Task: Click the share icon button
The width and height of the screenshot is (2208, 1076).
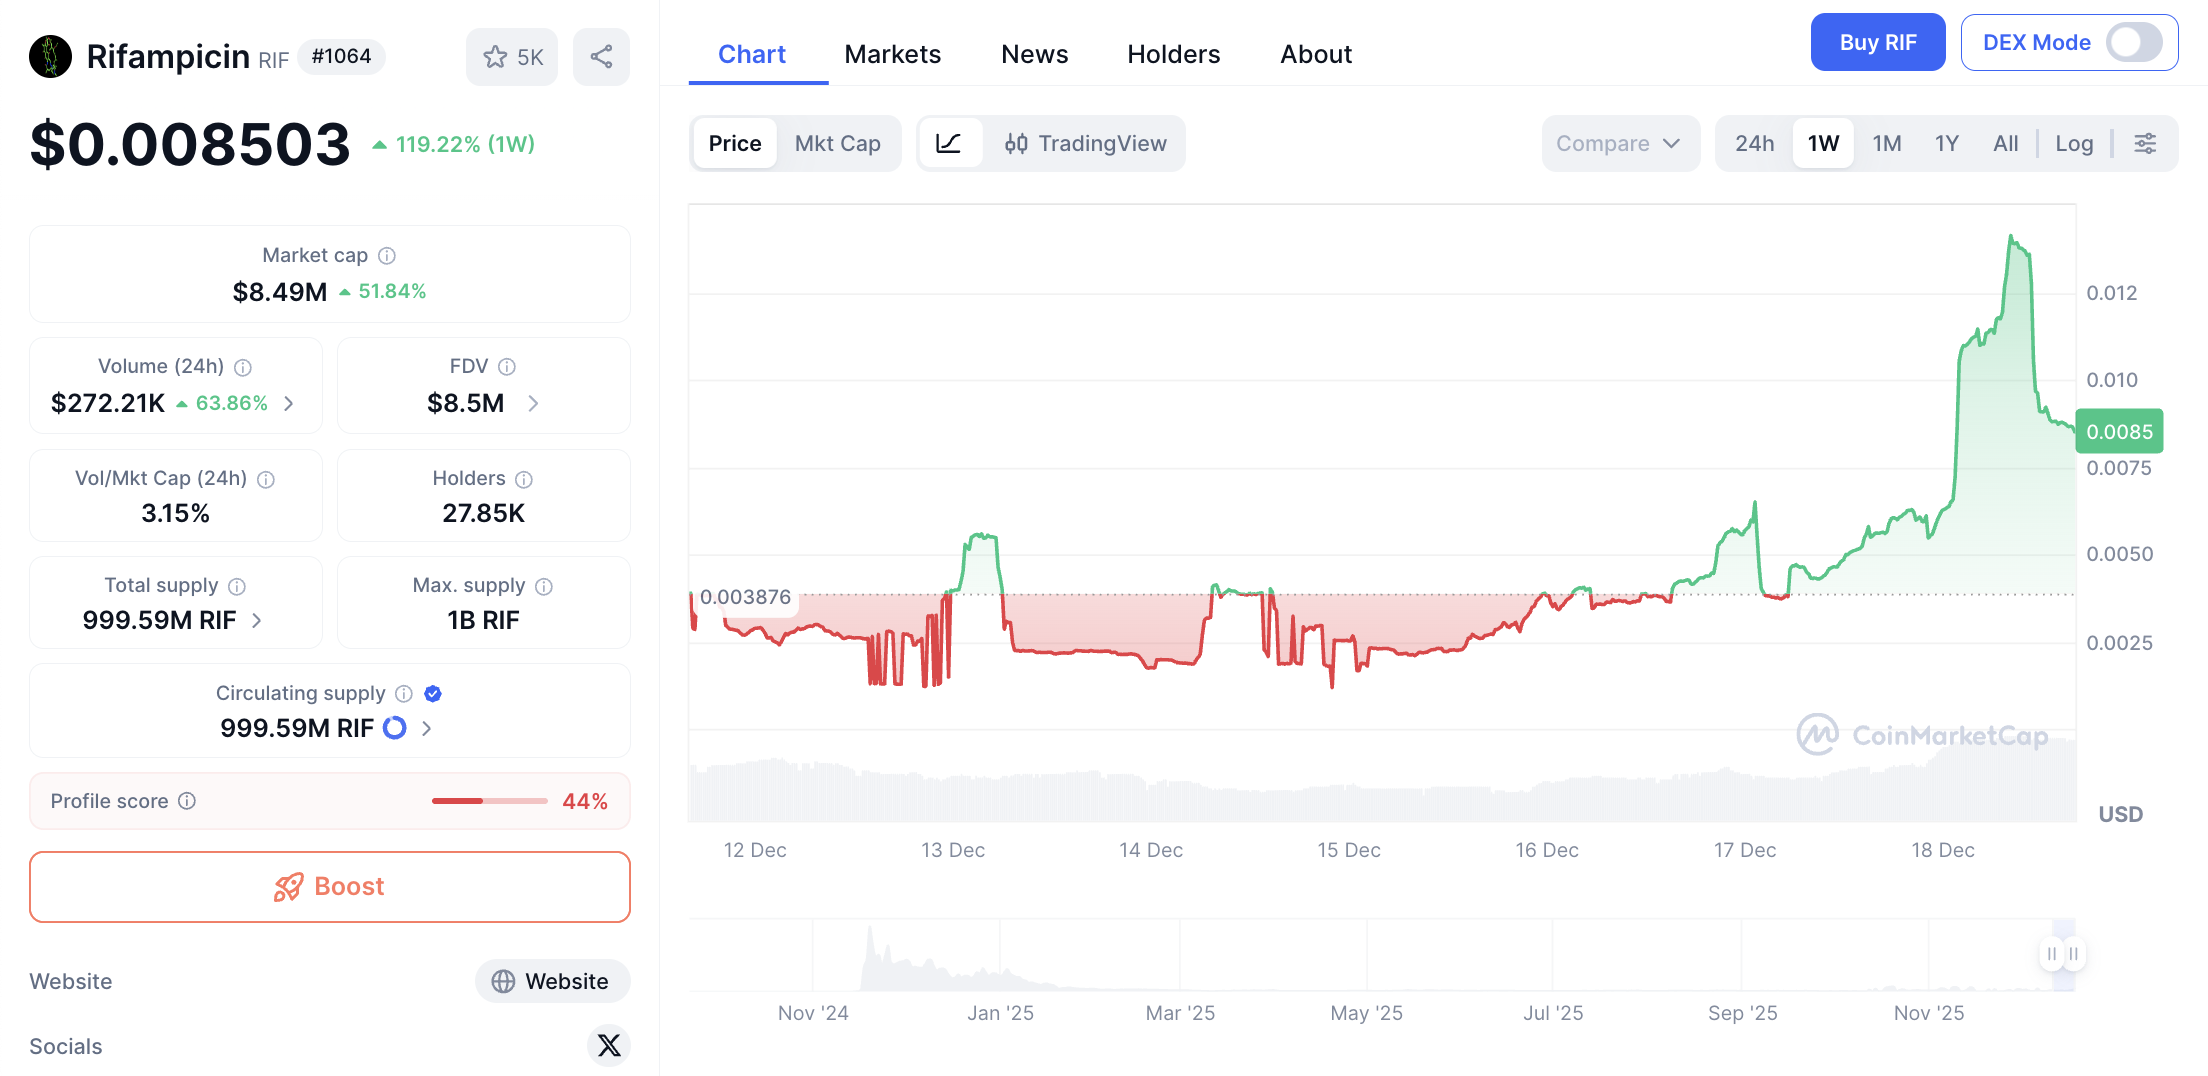Action: 601,57
